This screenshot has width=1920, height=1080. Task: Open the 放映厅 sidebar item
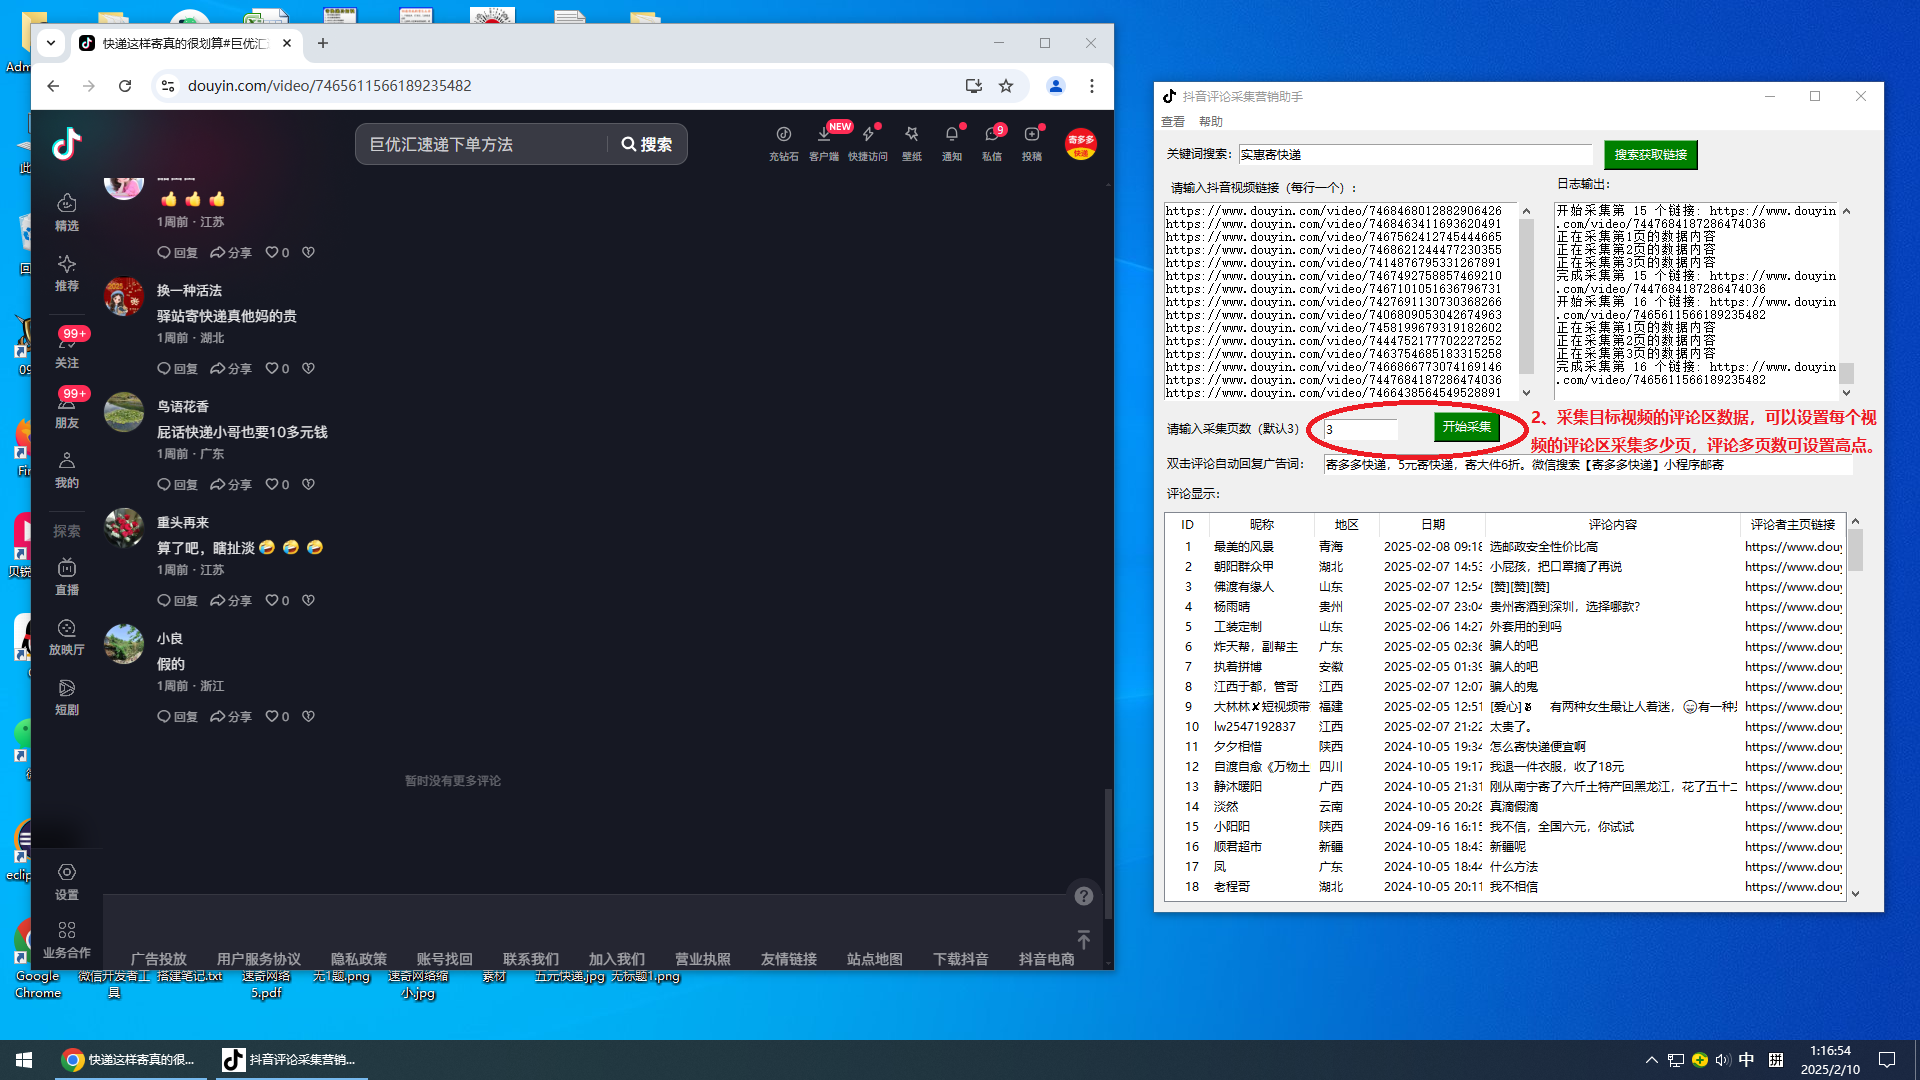click(67, 637)
